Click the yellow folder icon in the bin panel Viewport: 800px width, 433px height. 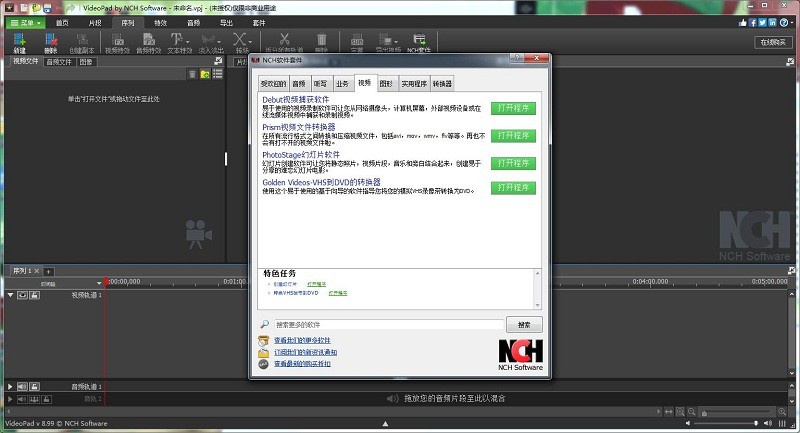click(205, 74)
